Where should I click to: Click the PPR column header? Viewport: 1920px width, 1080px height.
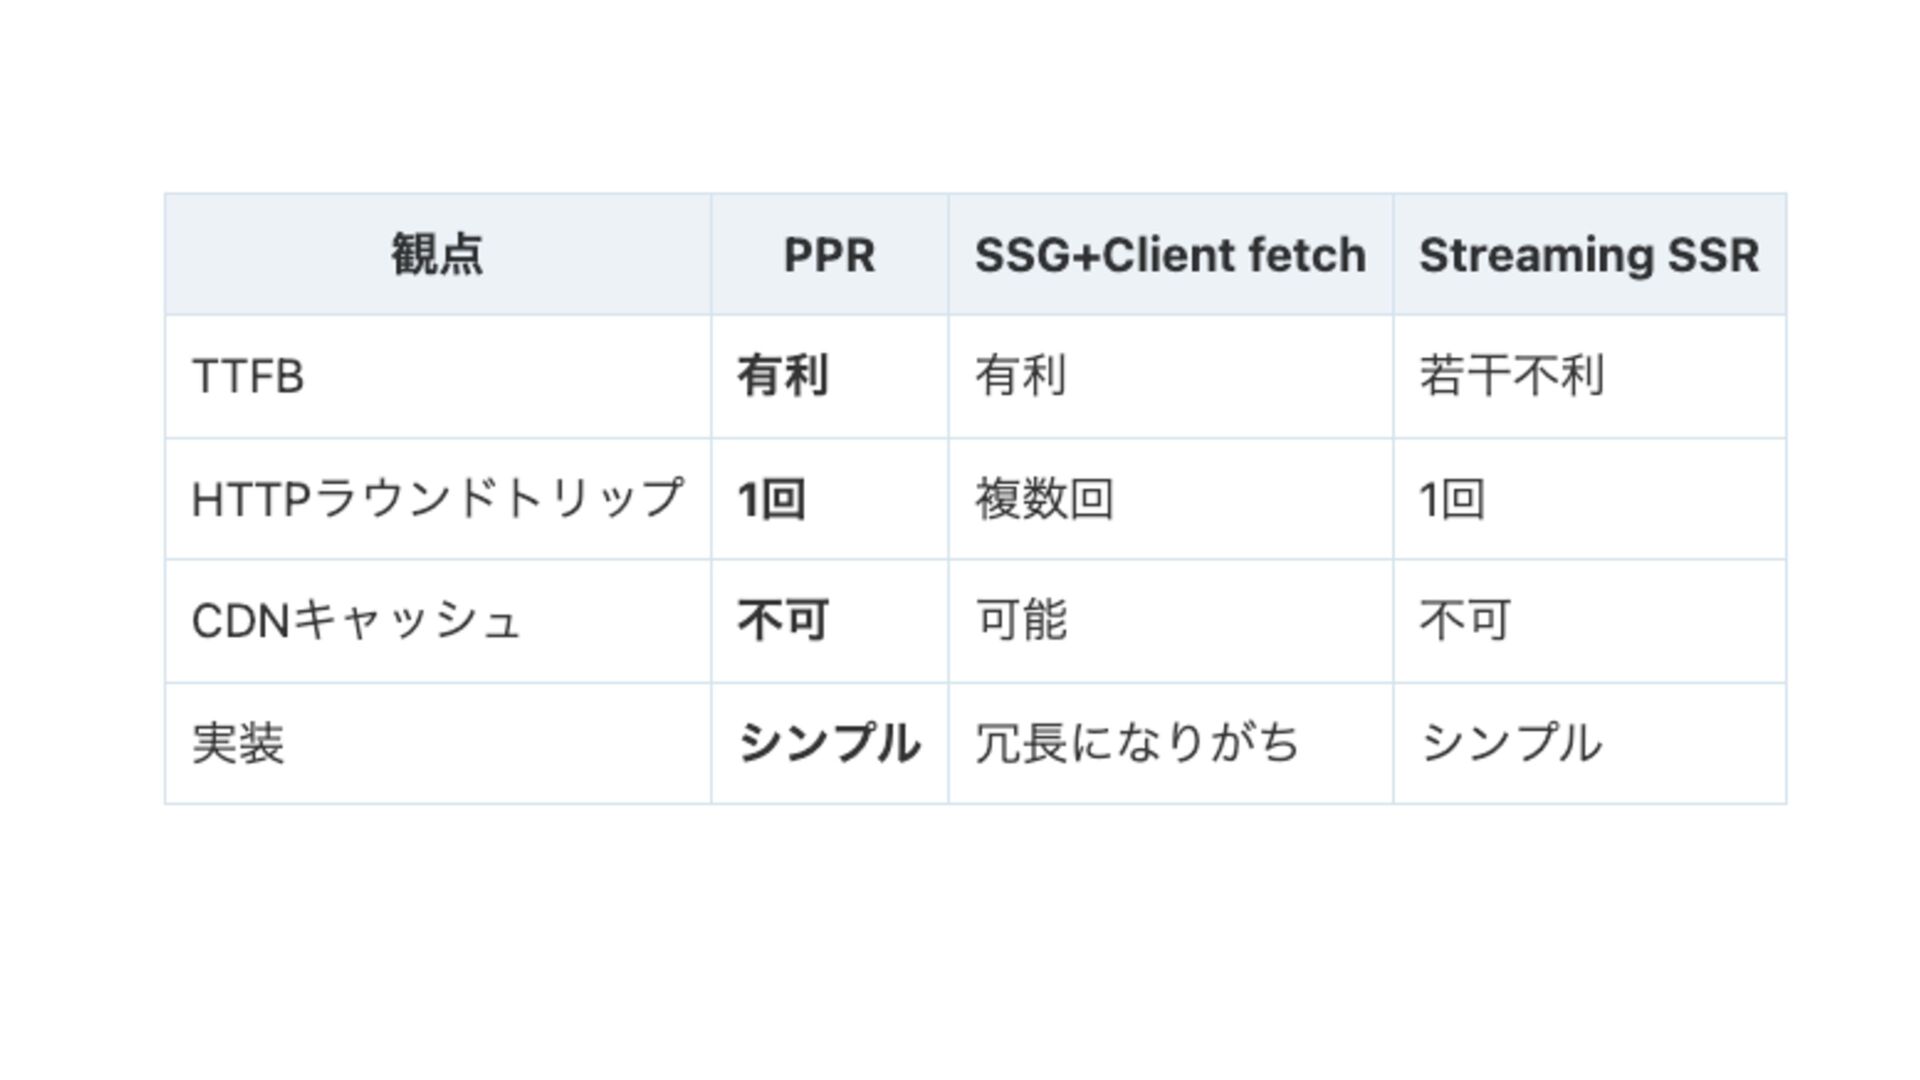point(829,255)
